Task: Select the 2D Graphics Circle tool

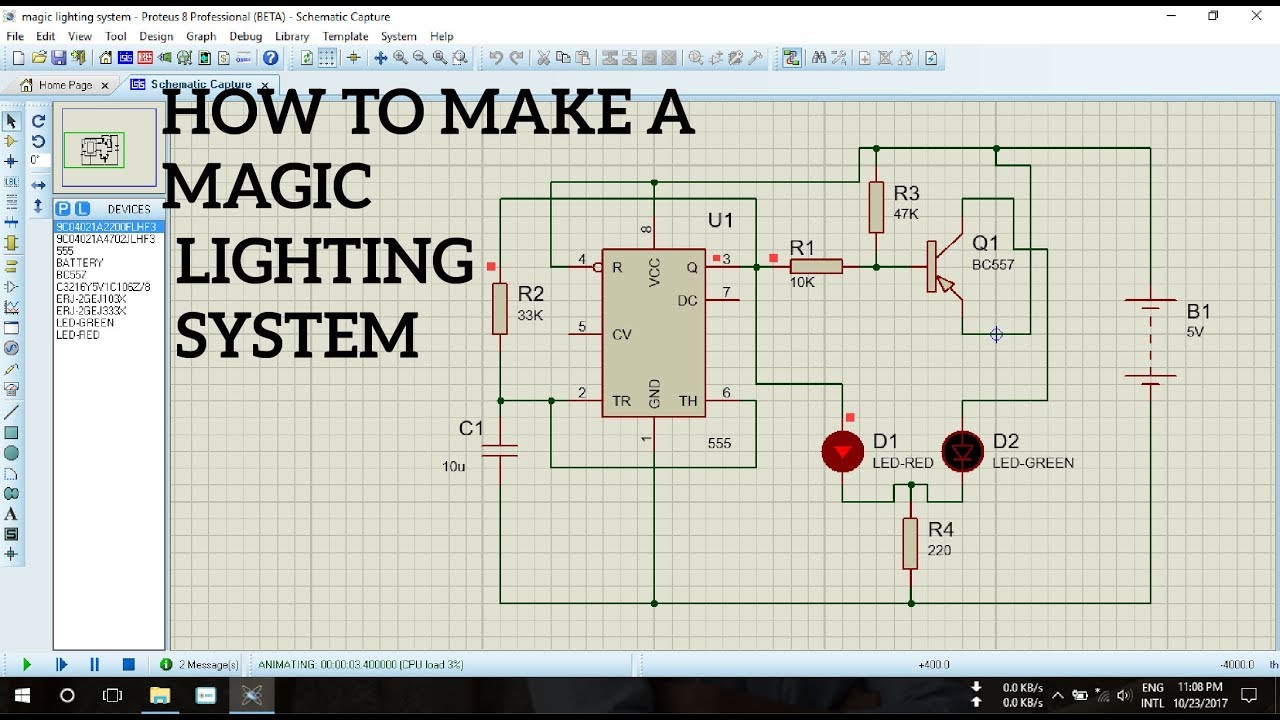Action: click(11, 453)
